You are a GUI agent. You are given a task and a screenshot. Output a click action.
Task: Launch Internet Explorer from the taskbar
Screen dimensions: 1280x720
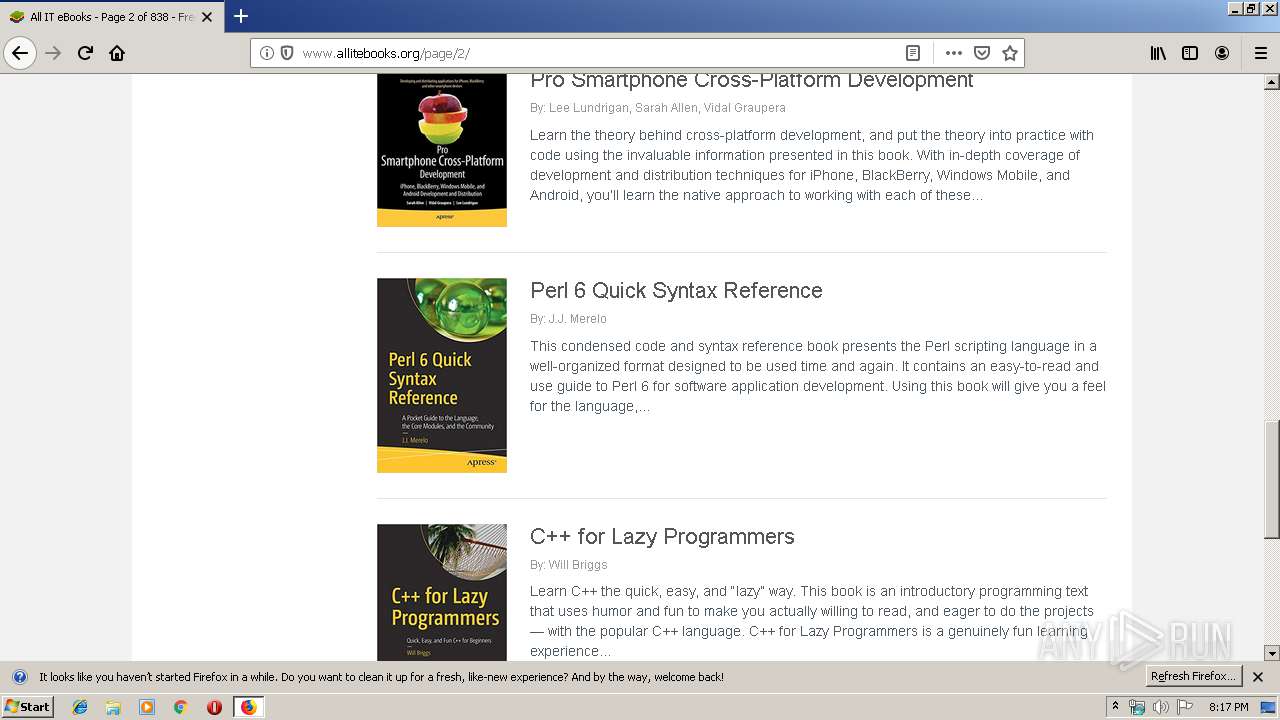tap(80, 707)
